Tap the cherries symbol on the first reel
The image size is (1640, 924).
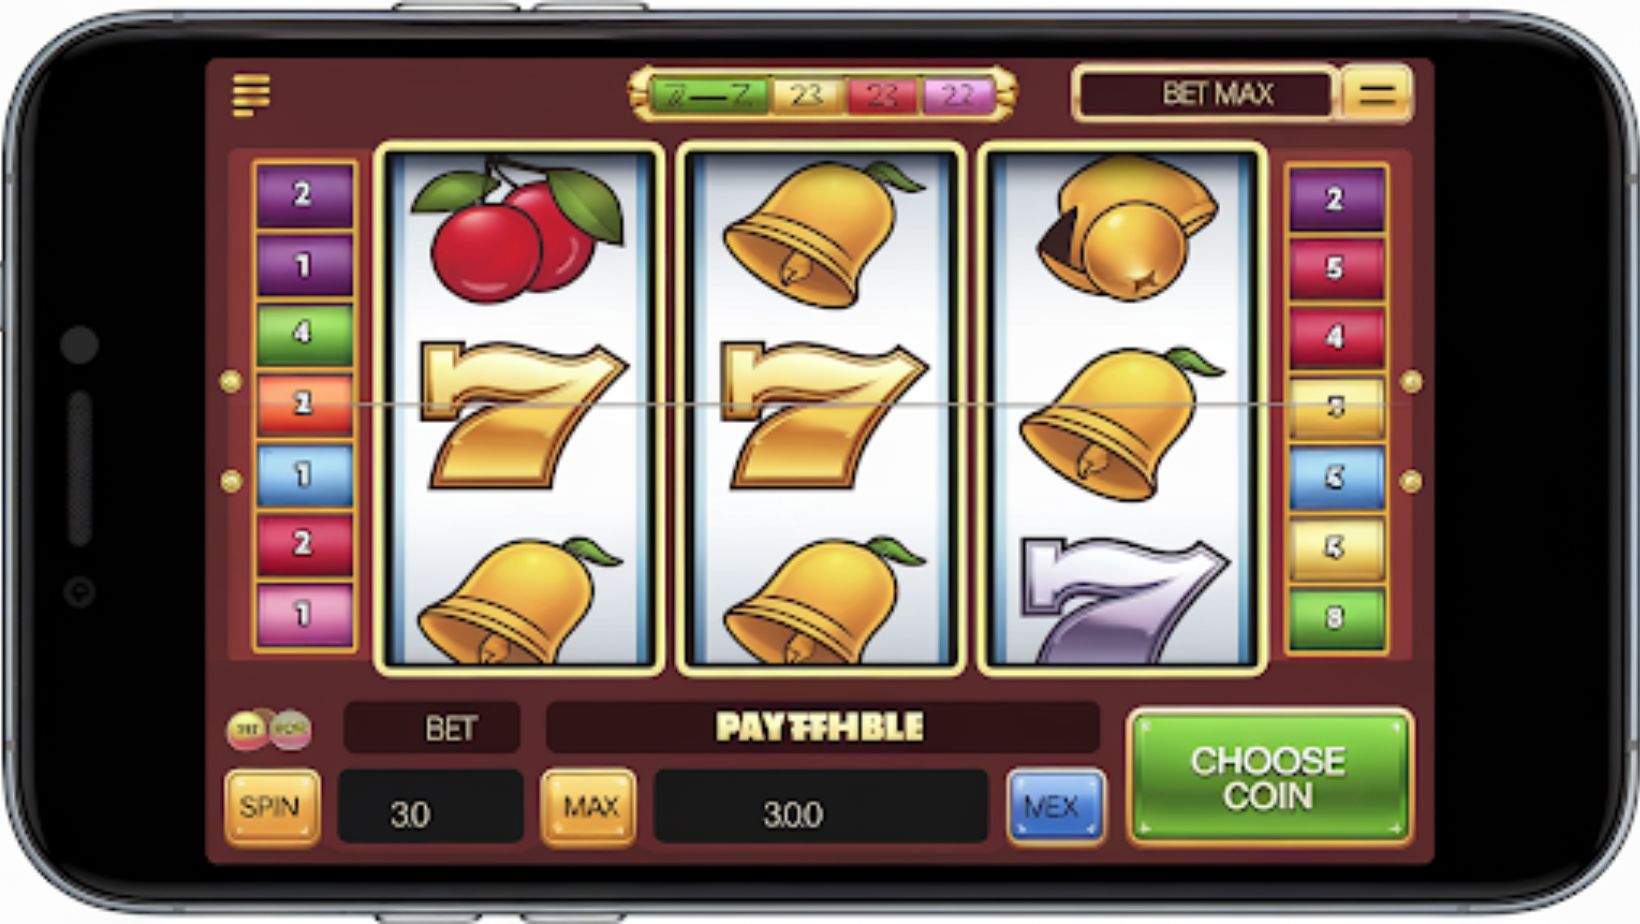tap(518, 231)
